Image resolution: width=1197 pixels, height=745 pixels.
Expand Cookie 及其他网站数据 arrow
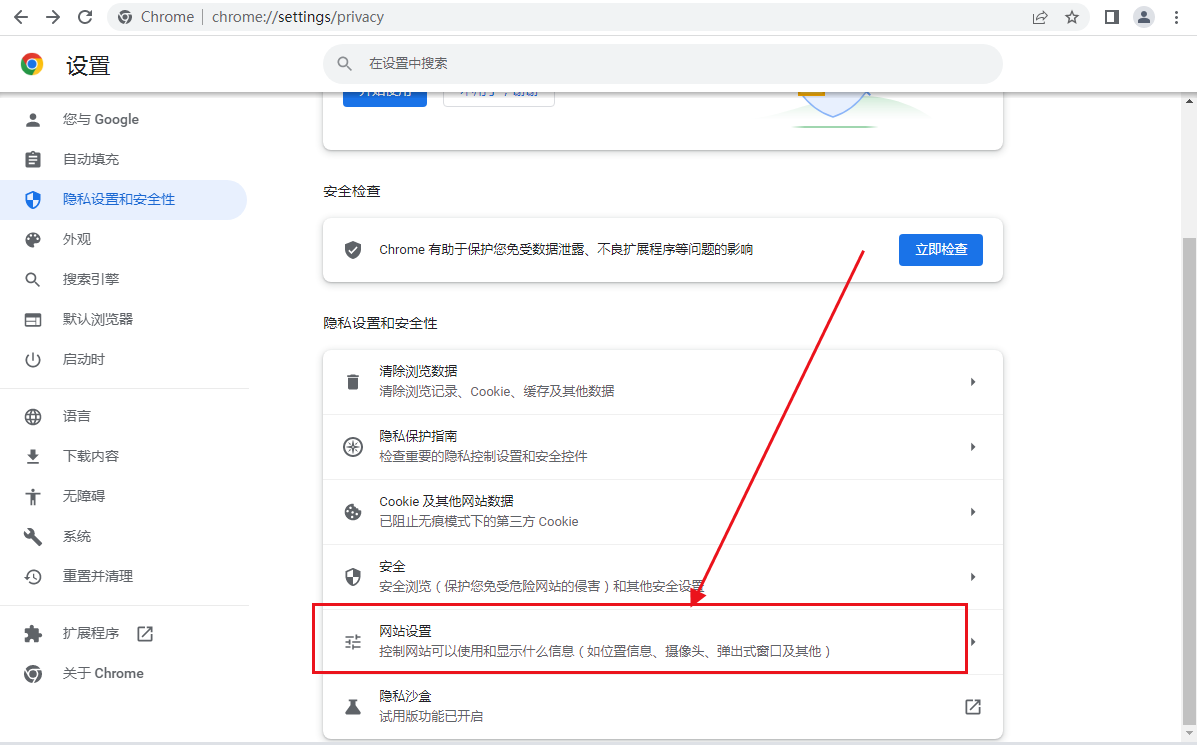pos(973,511)
